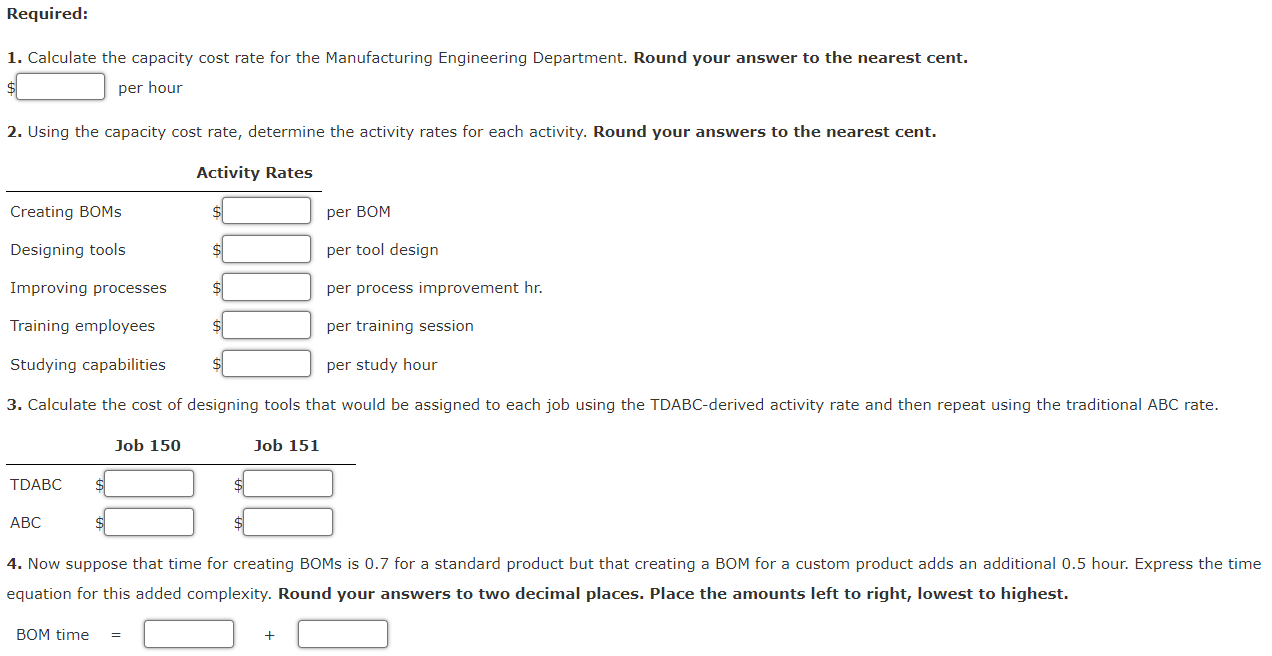Screen dimensions: 1272x656
Task: Select the Creating BOMs row label
Action: pos(65,211)
